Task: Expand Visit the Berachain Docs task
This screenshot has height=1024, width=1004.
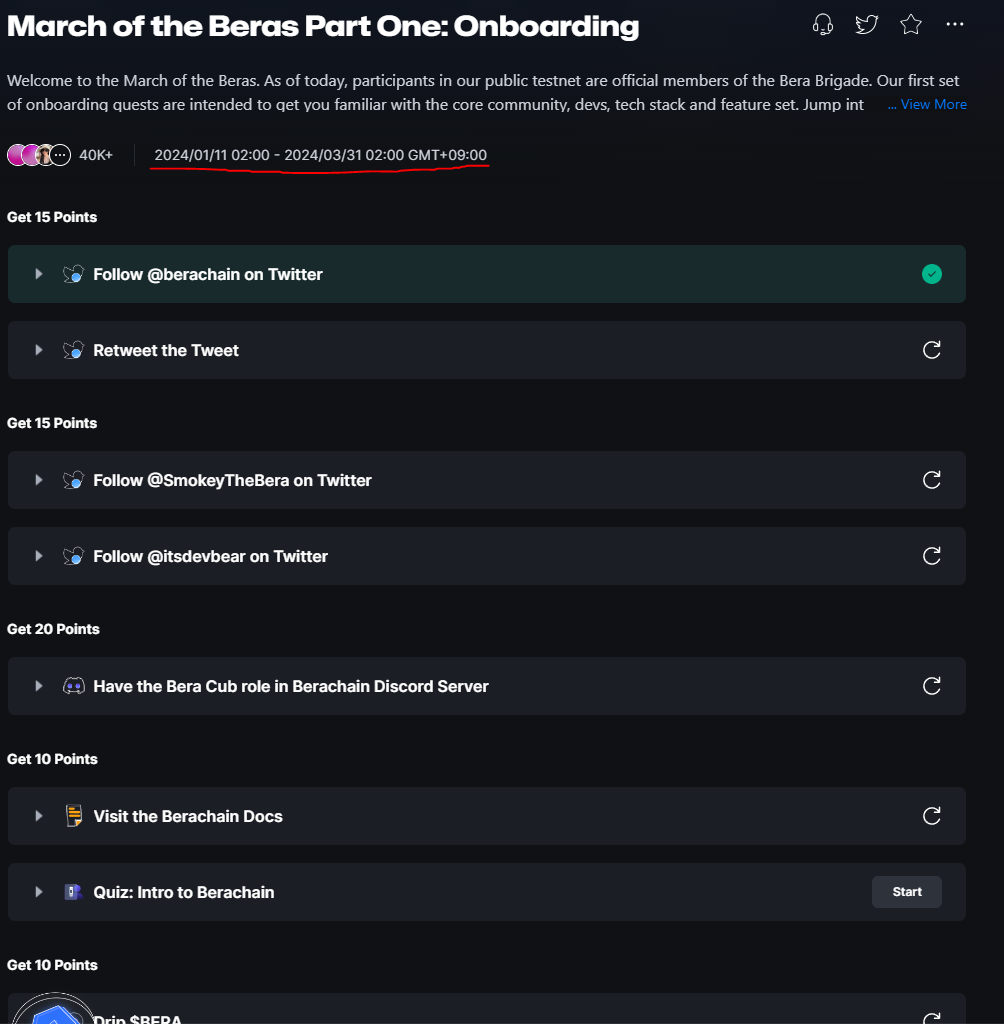Action: (39, 816)
